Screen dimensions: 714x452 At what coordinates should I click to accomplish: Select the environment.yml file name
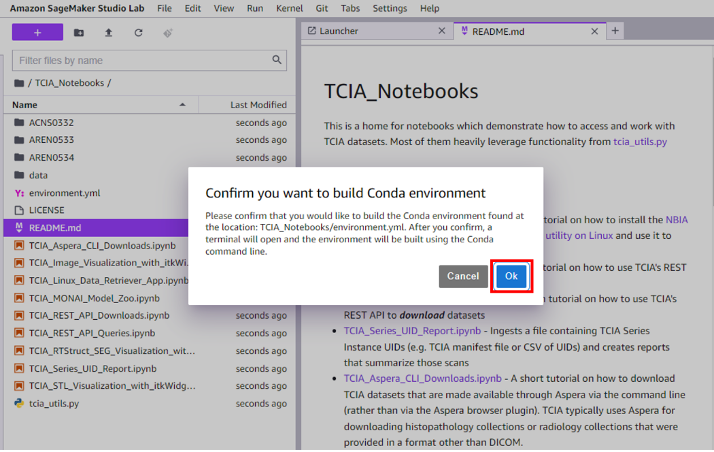[x=65, y=193]
